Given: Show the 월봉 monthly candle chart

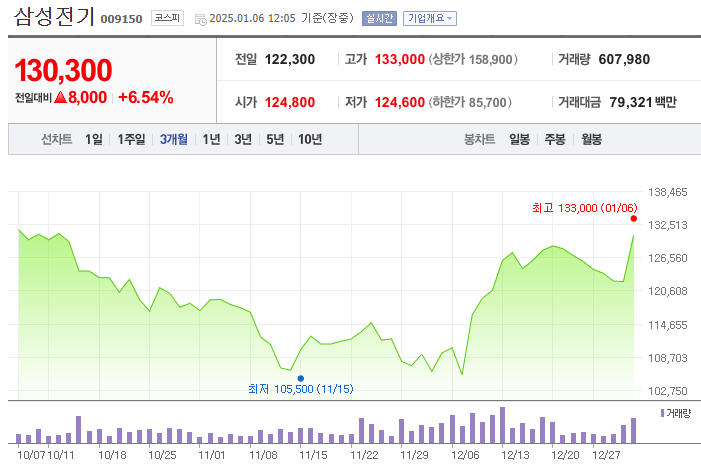Looking at the screenshot, I should (x=591, y=139).
